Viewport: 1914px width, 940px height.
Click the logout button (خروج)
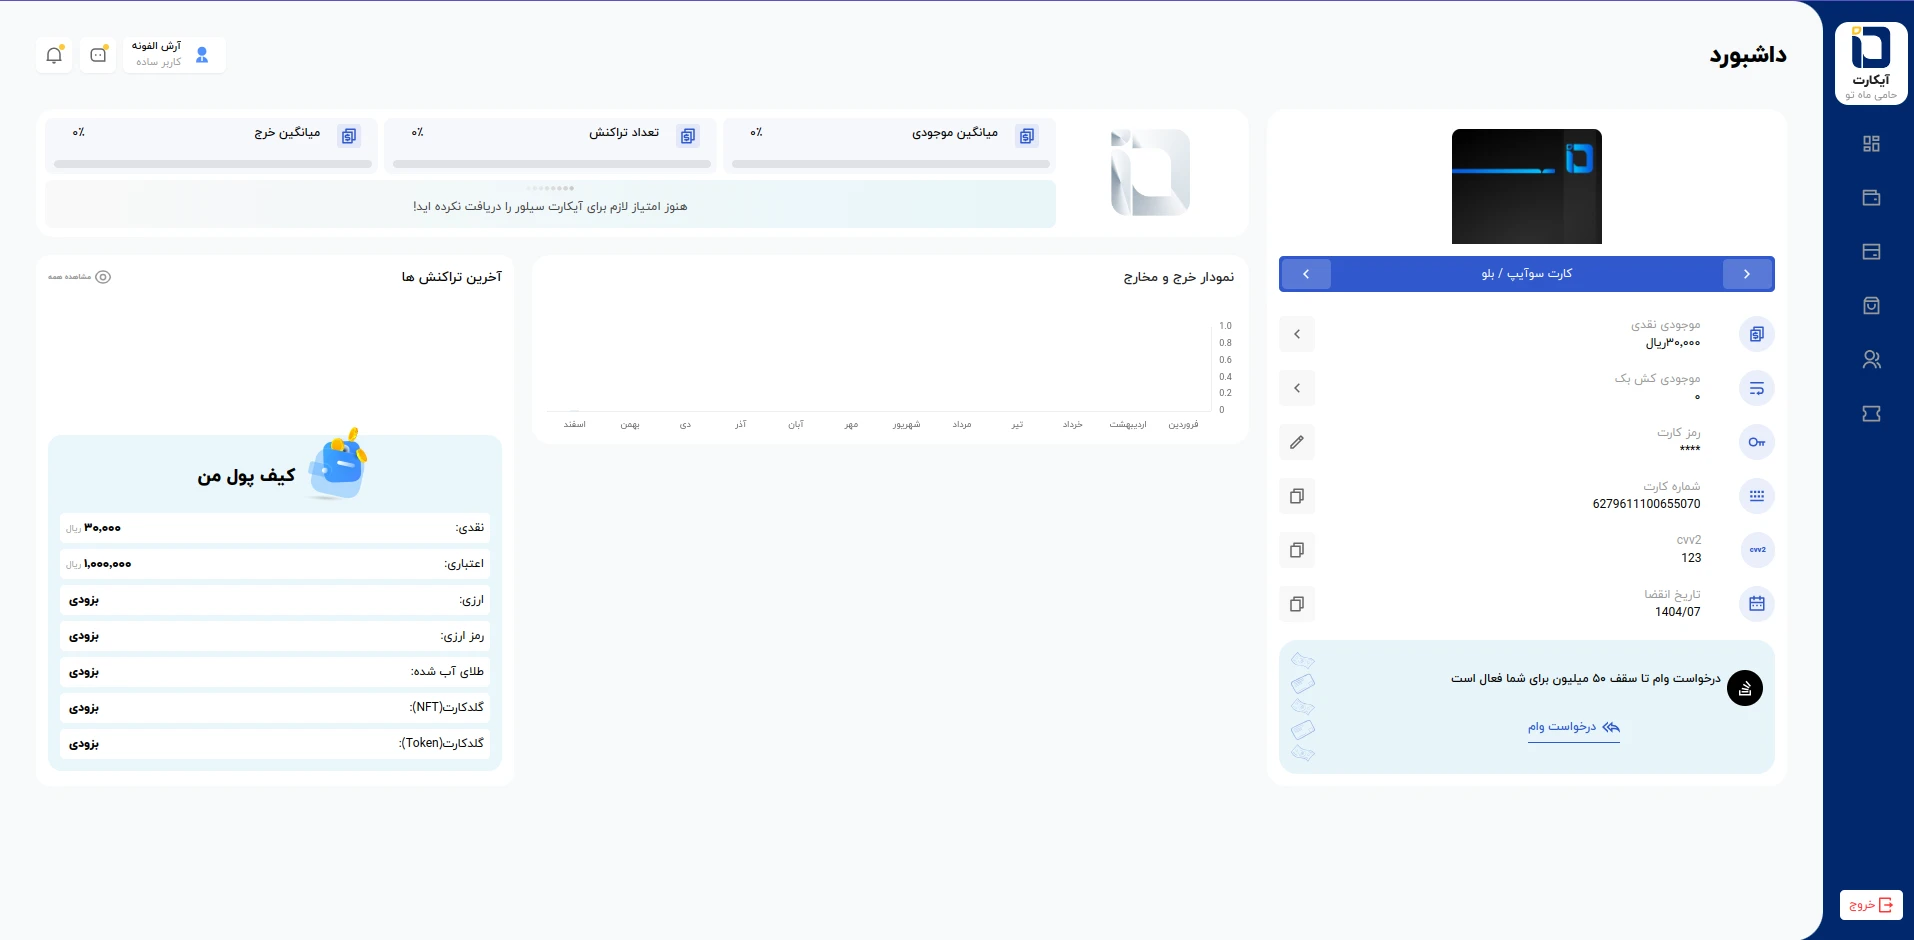(1871, 905)
